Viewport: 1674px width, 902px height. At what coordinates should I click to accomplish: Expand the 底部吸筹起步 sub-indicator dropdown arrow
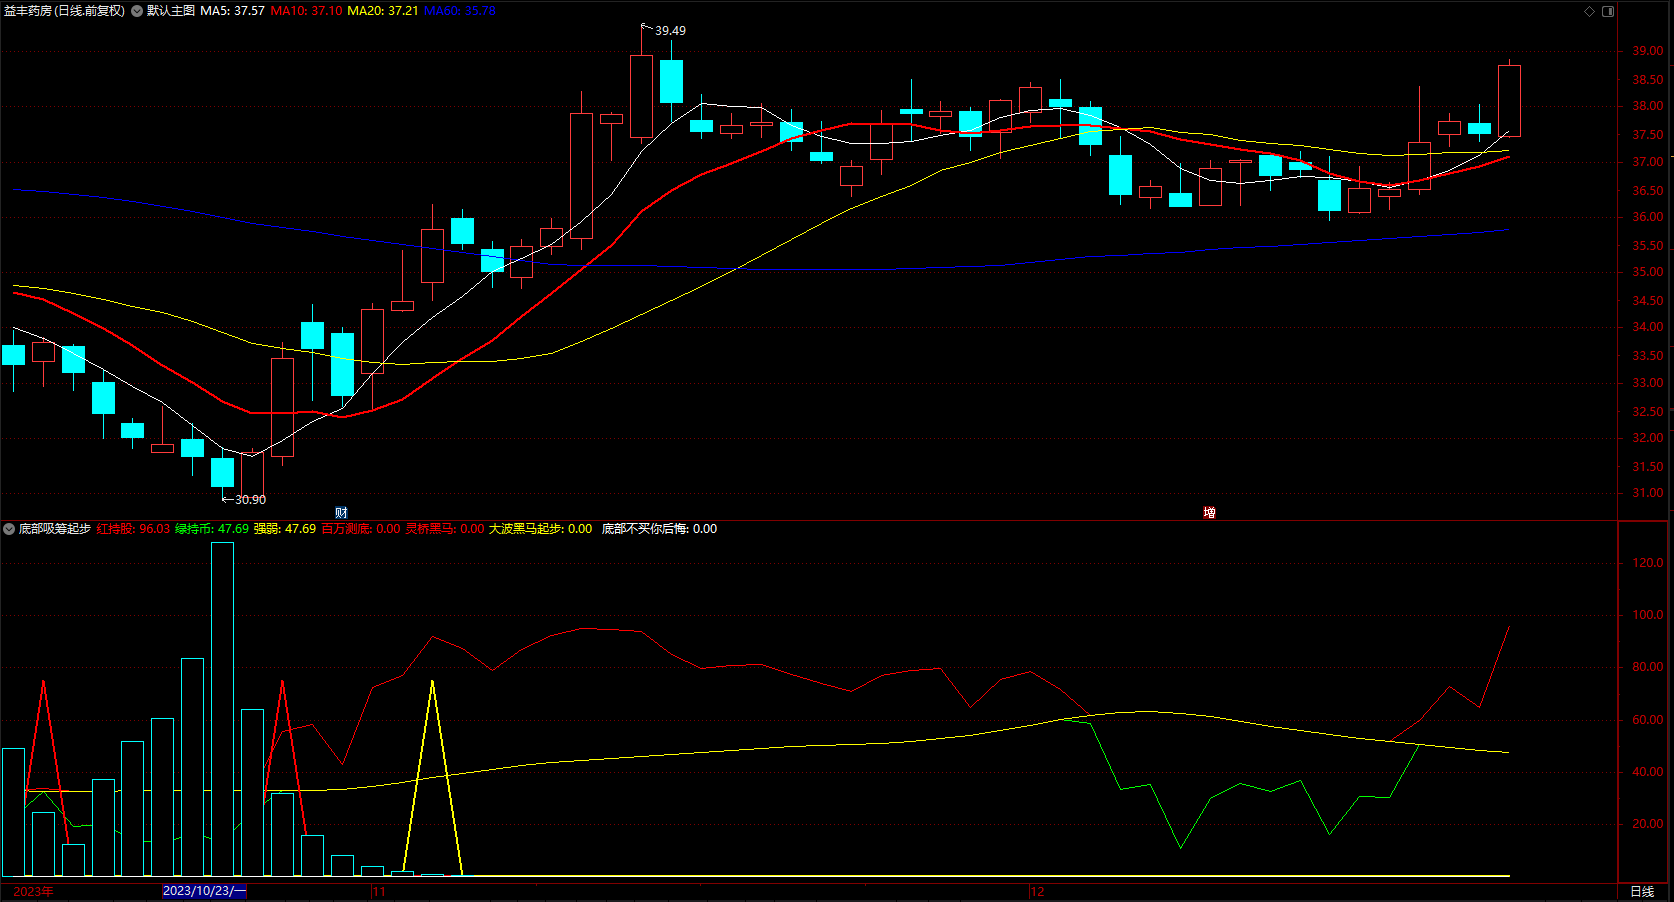point(9,529)
